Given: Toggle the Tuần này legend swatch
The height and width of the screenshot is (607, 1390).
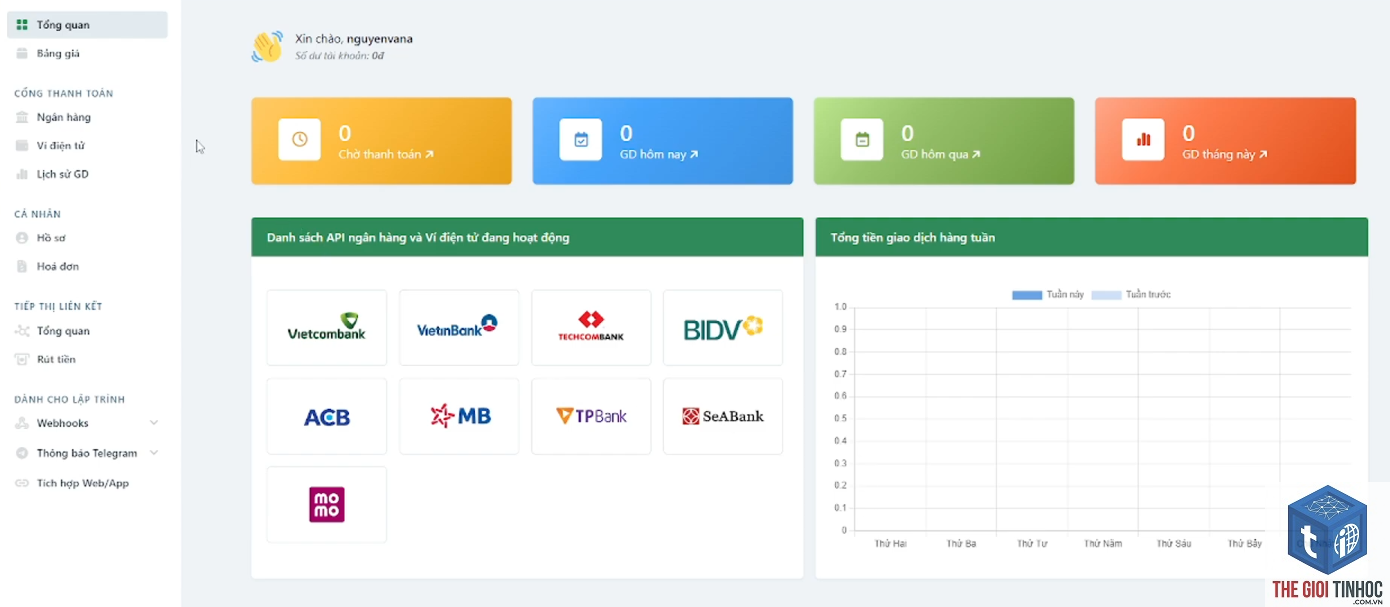Looking at the screenshot, I should (x=1027, y=295).
